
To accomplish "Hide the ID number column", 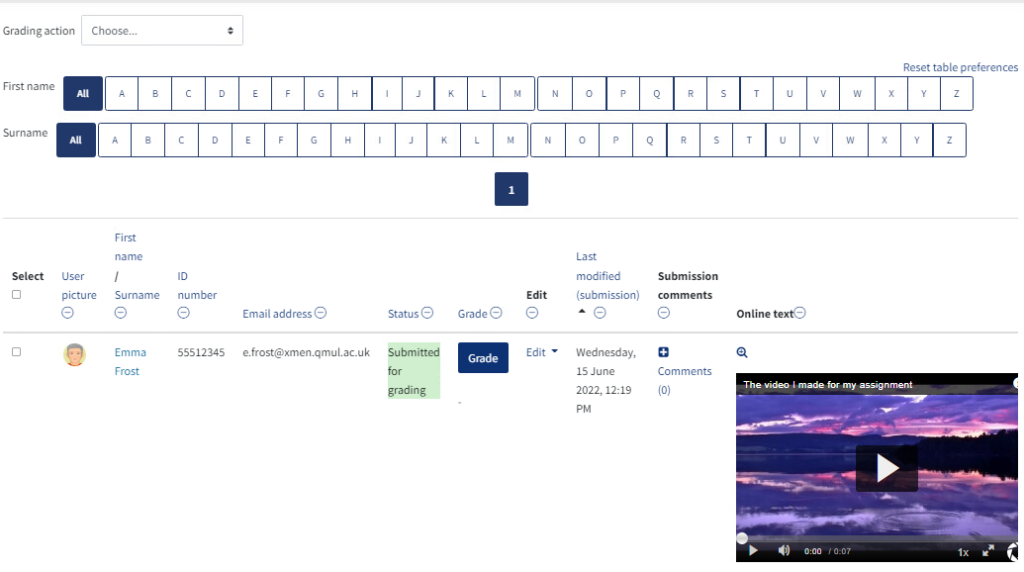I will [184, 313].
